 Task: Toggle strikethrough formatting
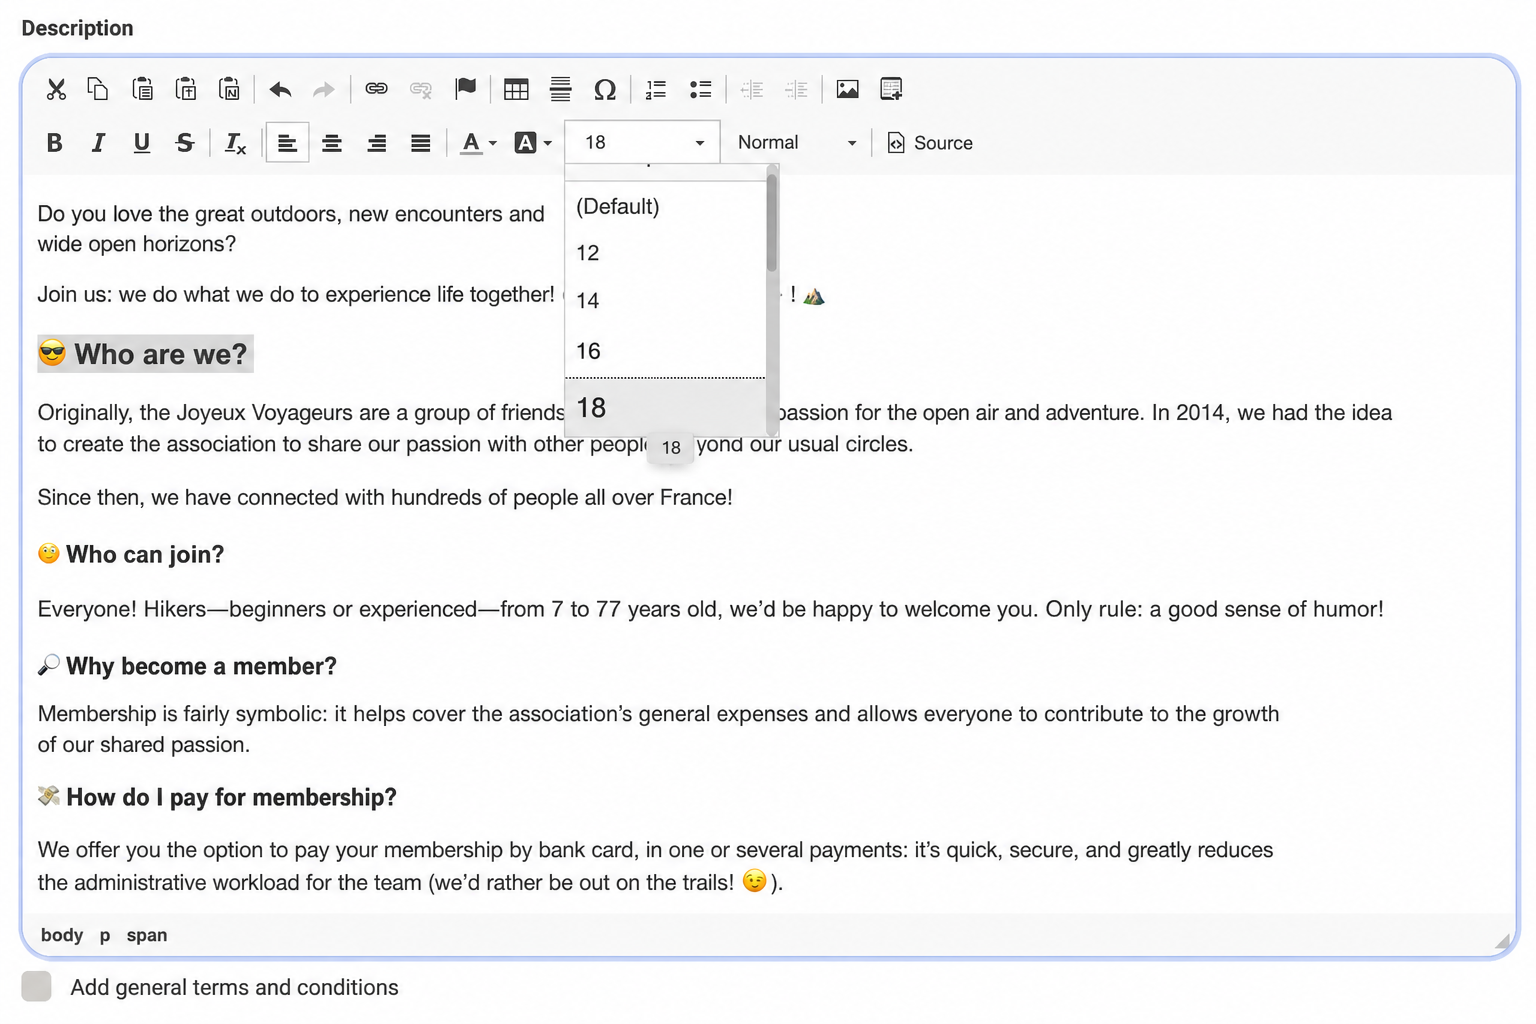click(x=185, y=143)
